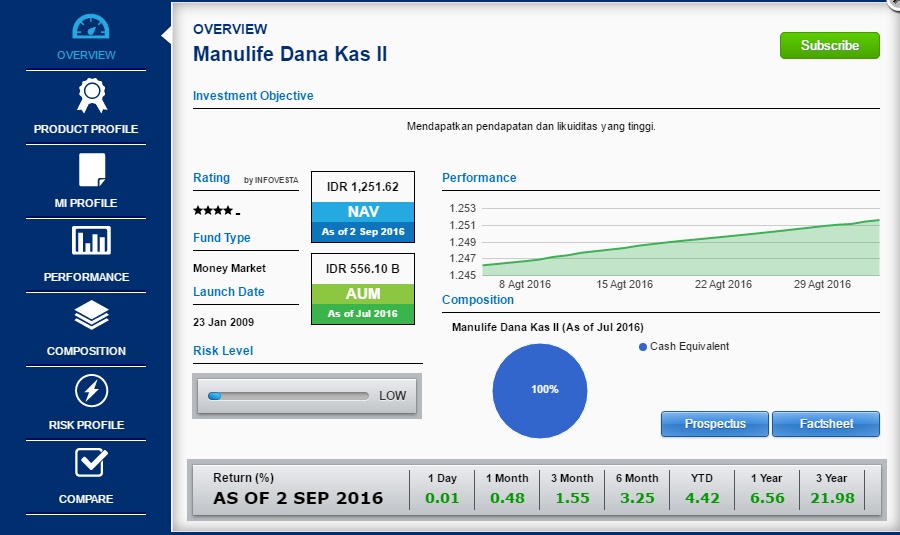Open COMPARE sidebar label
This screenshot has width=900, height=535.
tap(86, 499)
